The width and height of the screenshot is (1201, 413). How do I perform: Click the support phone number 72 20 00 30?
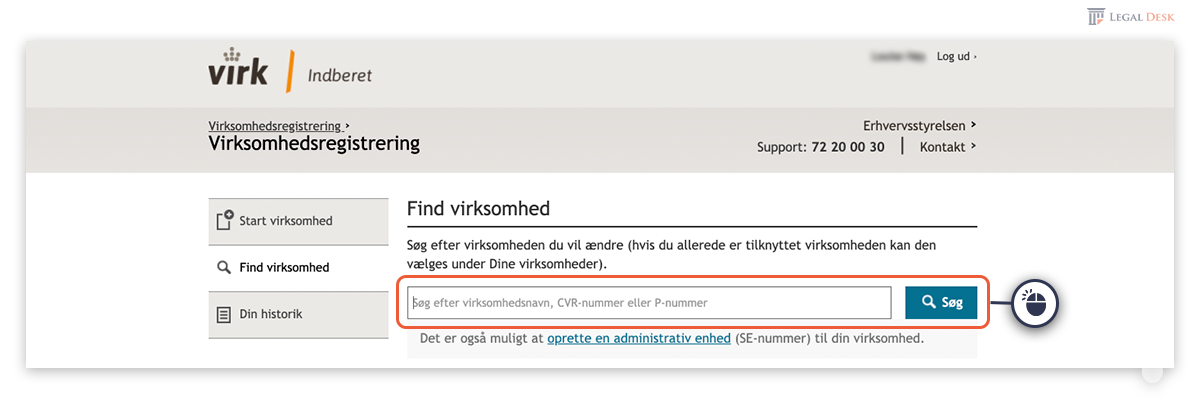847,146
